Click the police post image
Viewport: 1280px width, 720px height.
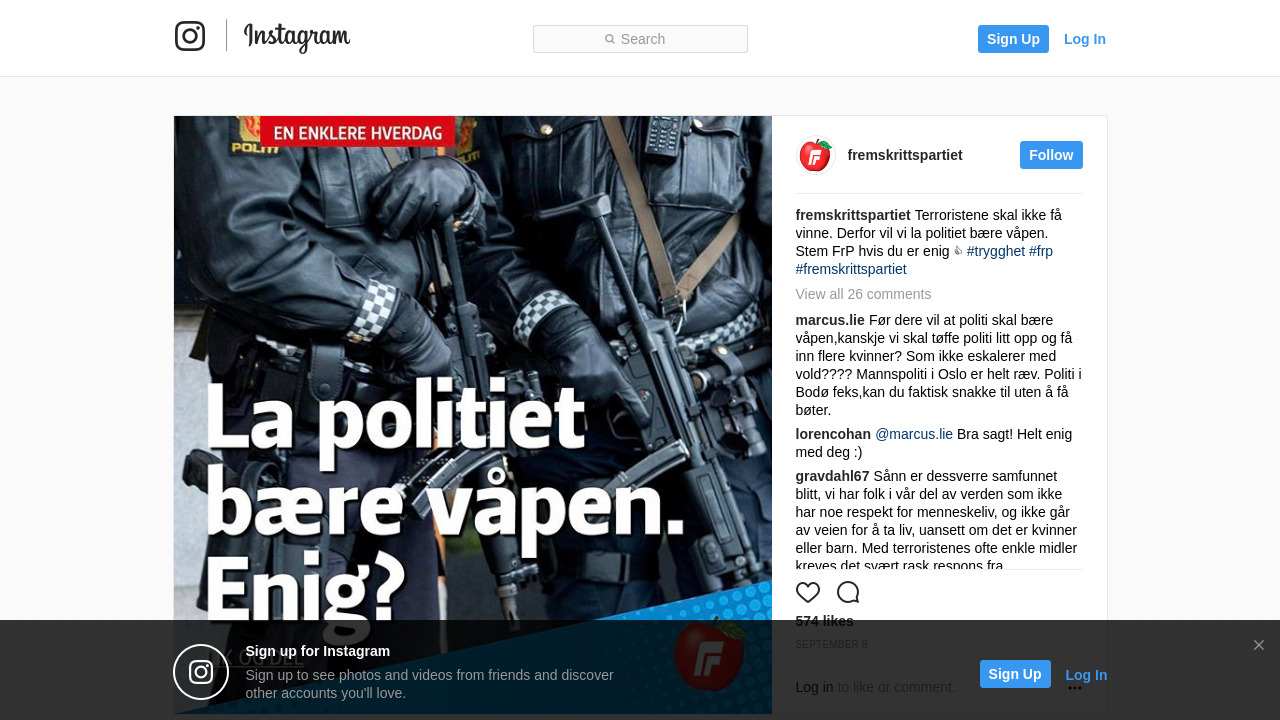[473, 415]
